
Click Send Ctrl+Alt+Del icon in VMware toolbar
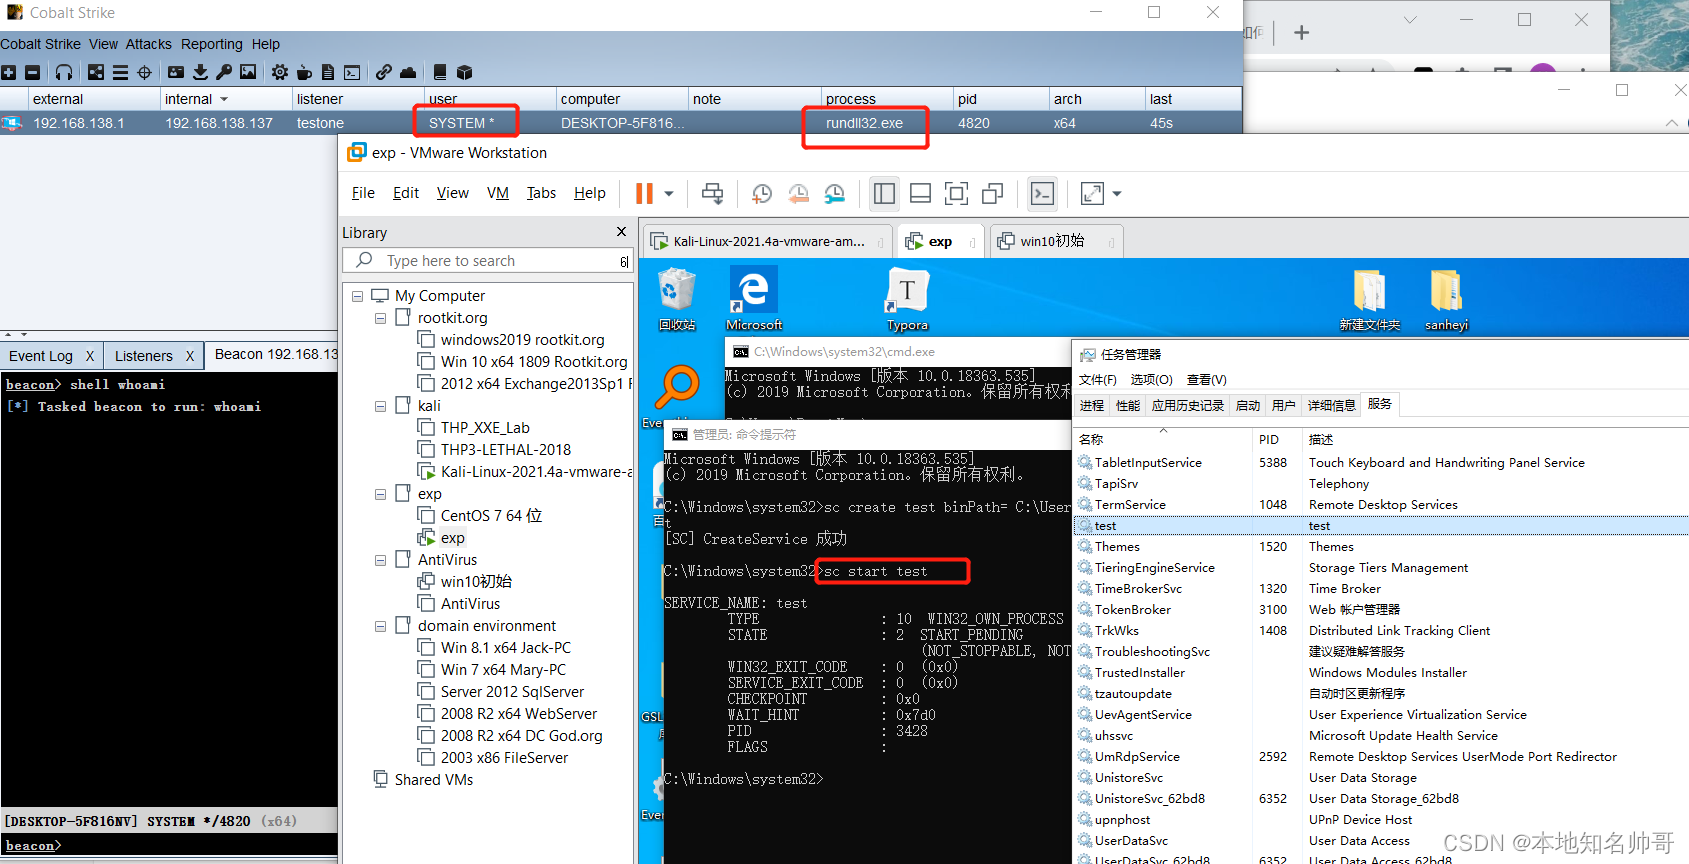(713, 193)
